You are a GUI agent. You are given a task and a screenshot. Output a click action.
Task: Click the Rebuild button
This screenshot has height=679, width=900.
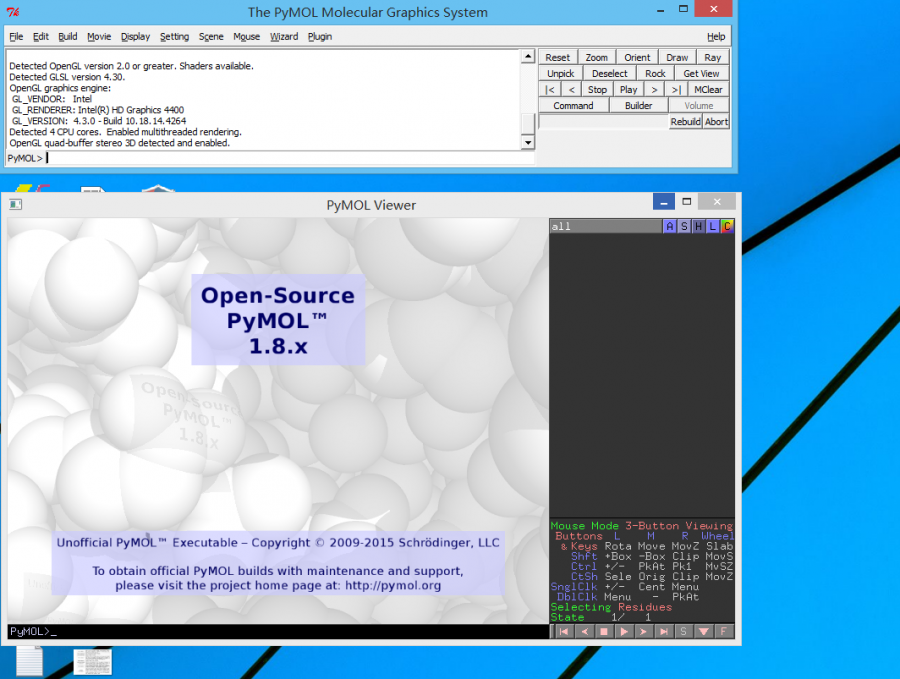(685, 122)
